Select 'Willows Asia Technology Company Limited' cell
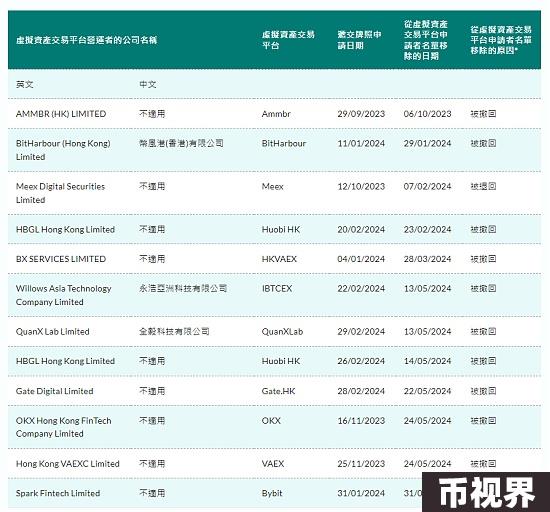Viewport: 550px width, 512px height. (63, 295)
